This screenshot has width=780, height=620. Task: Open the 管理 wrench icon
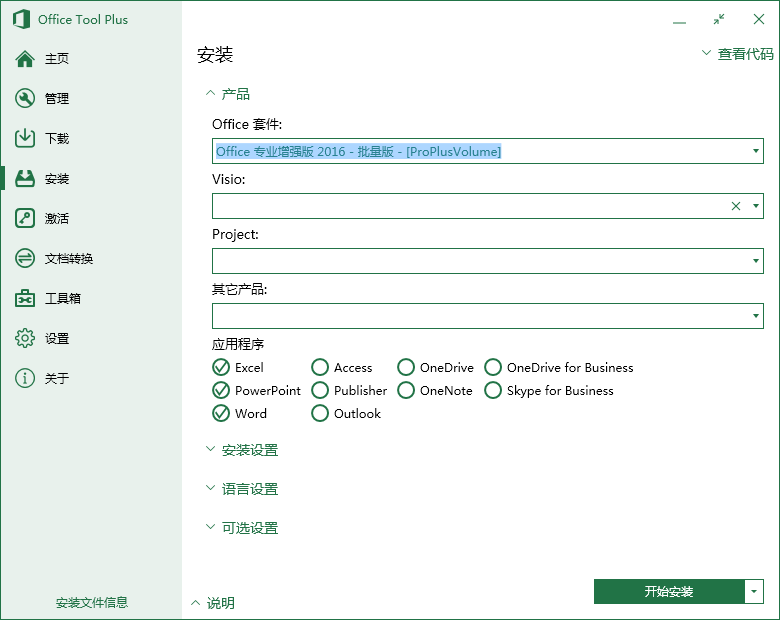pyautogui.click(x=25, y=99)
